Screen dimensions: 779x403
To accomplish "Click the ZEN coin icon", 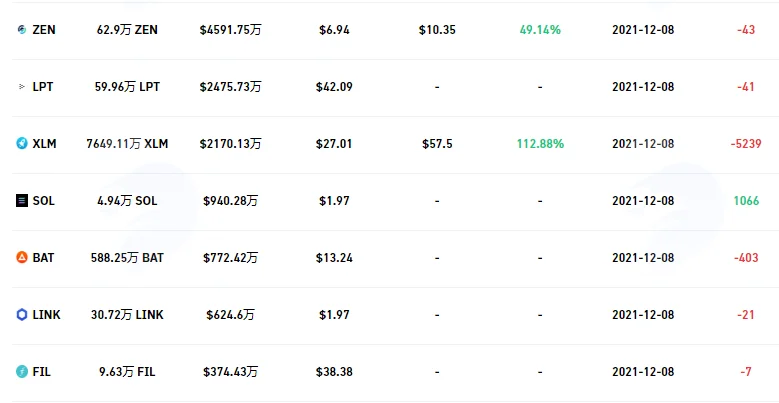I will coord(22,30).
